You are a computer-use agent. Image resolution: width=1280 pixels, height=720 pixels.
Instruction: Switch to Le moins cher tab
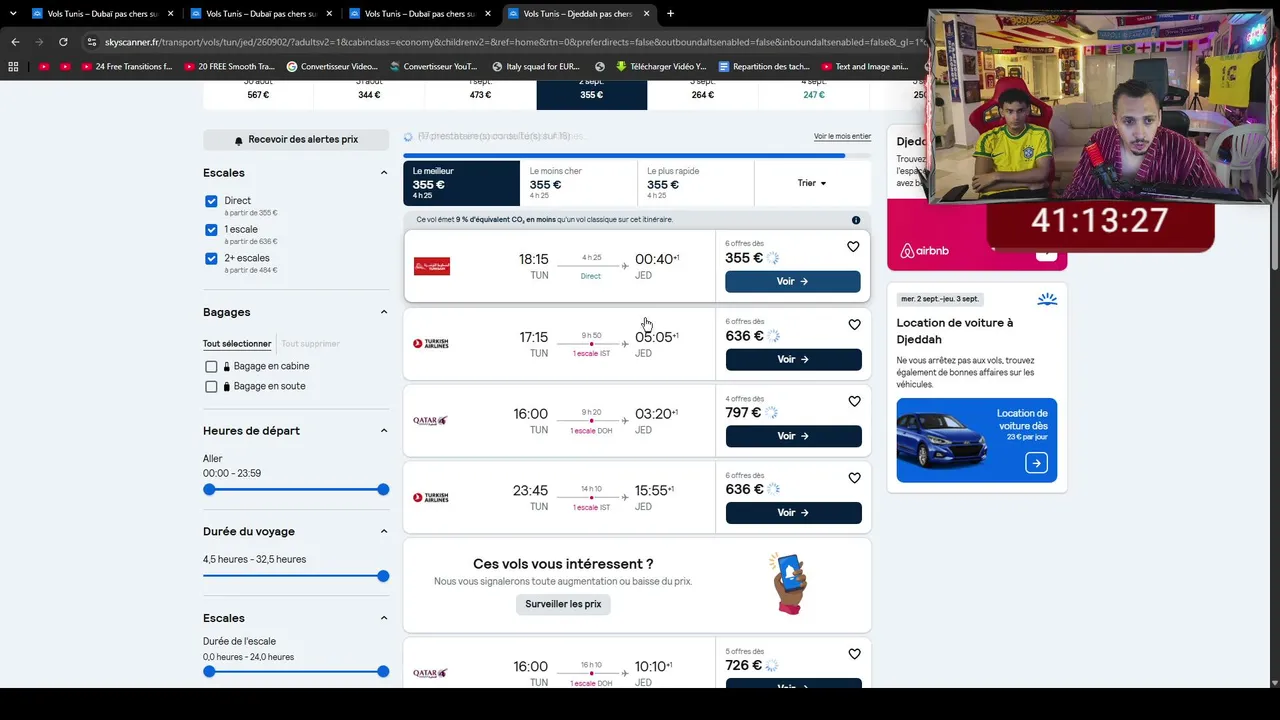coord(579,183)
